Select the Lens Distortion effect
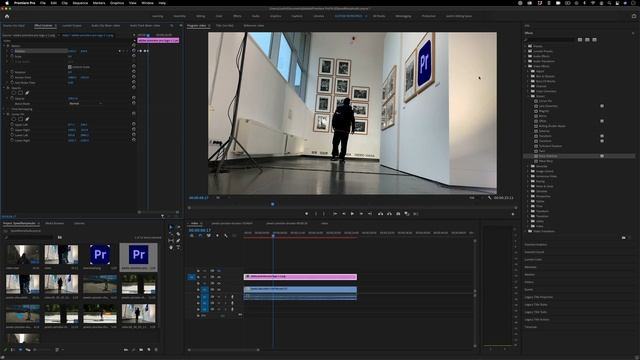Image resolution: width=640 pixels, height=360 pixels. coord(548,106)
